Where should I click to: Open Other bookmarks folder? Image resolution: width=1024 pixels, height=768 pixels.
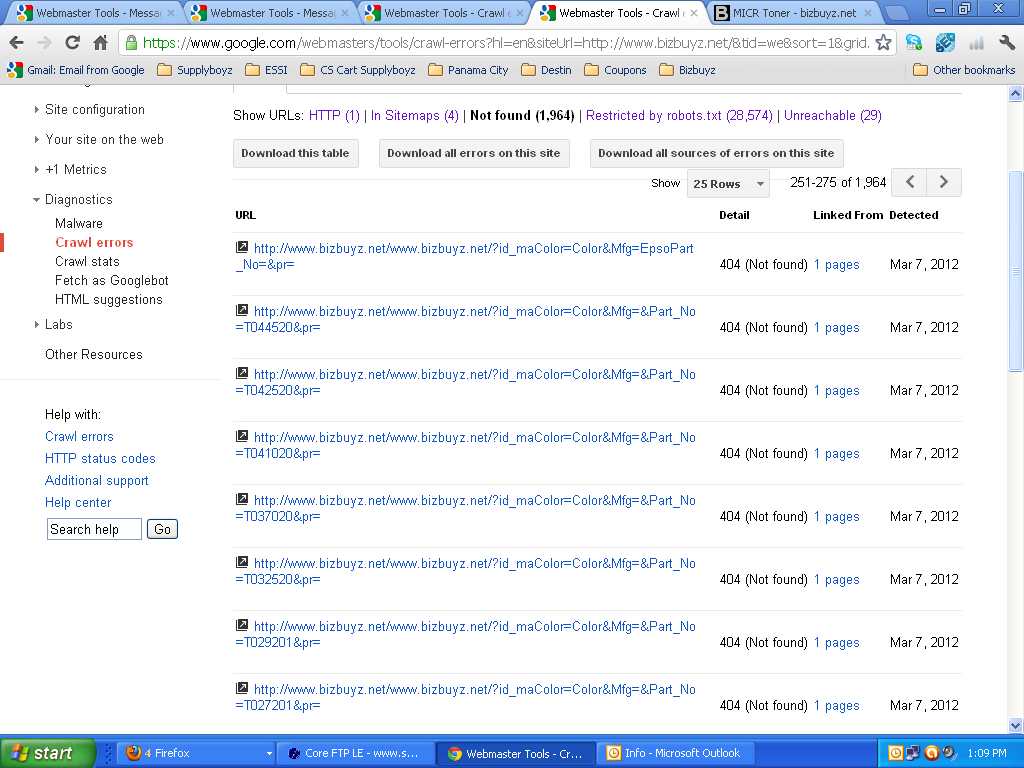(964, 70)
